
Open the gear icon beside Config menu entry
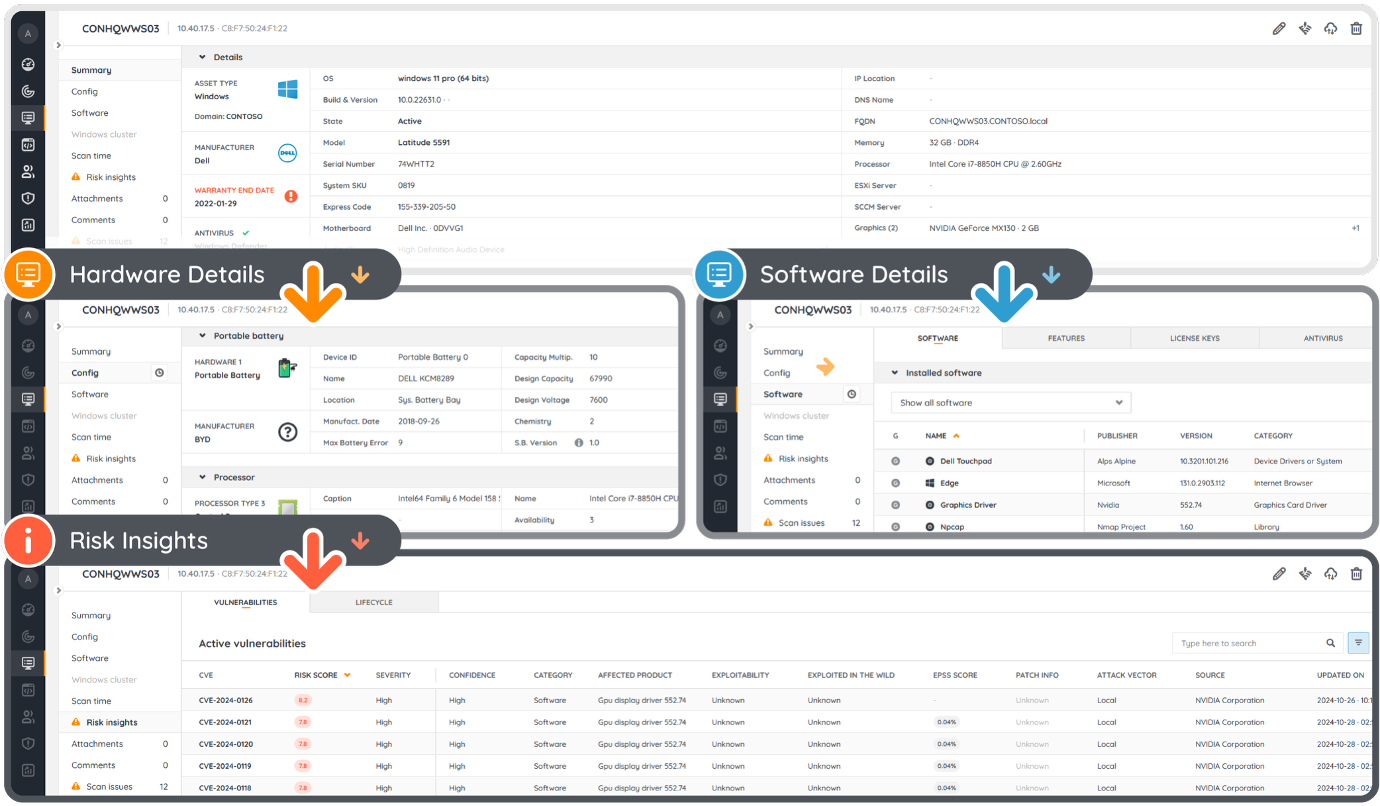[159, 372]
